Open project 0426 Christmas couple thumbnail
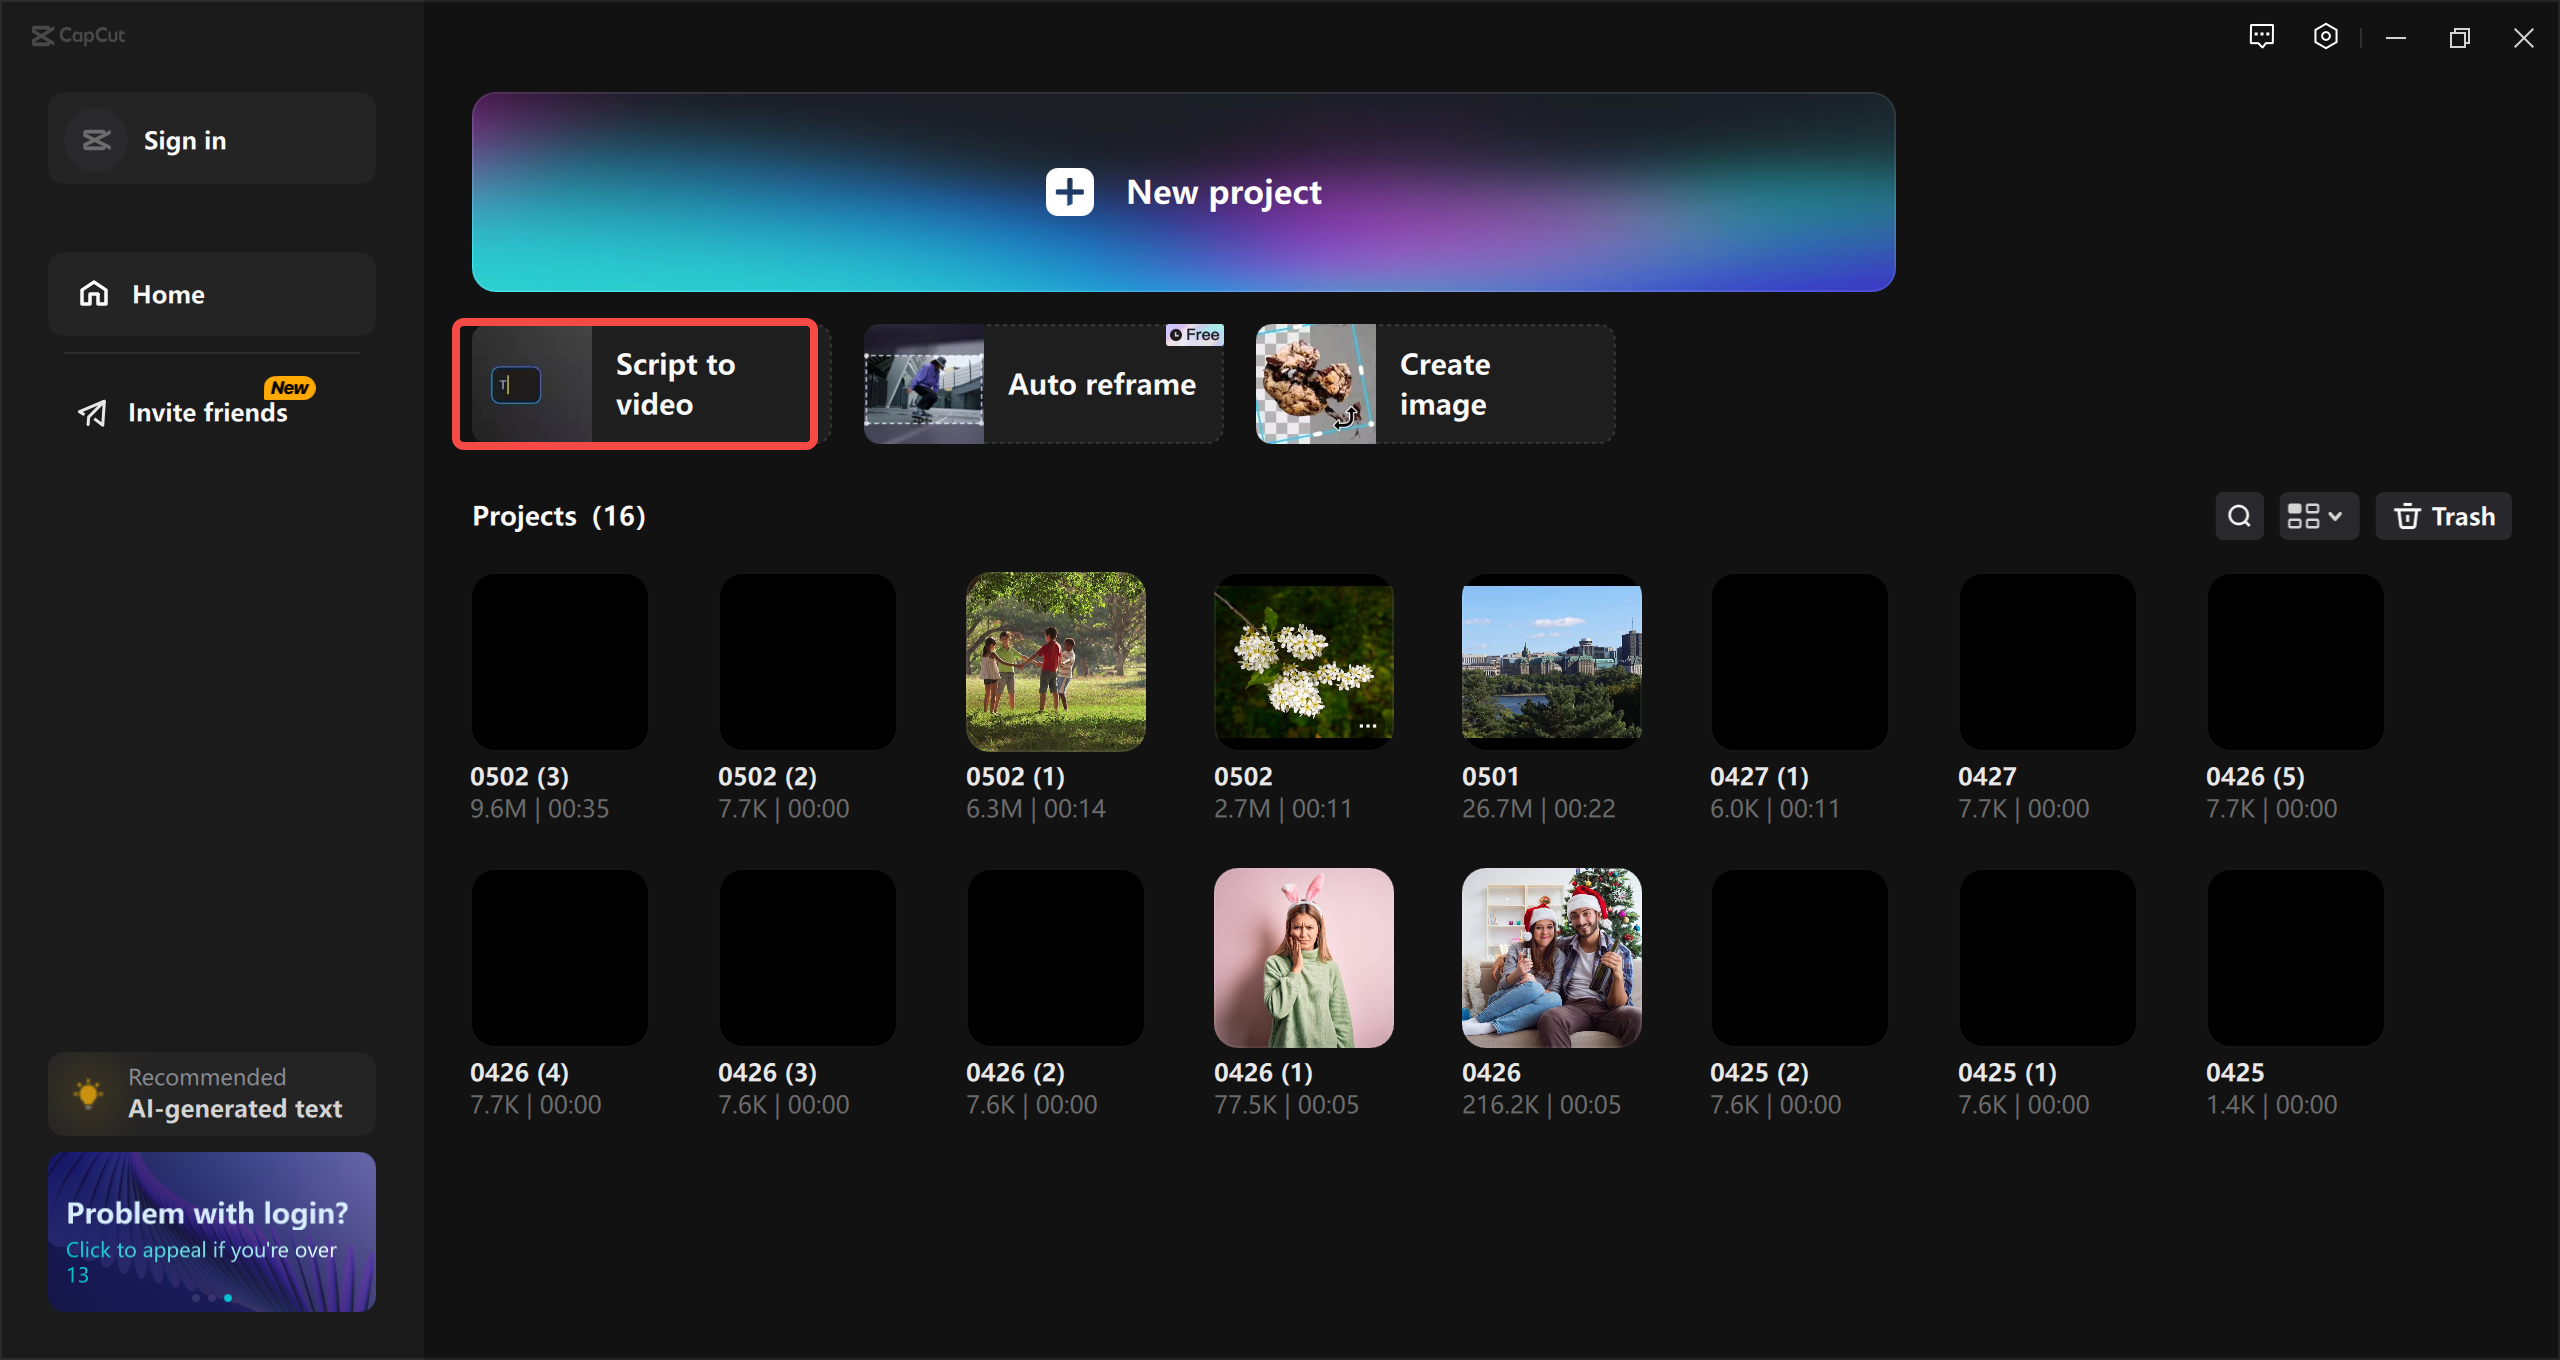The image size is (2560, 1360). pos(1551,957)
